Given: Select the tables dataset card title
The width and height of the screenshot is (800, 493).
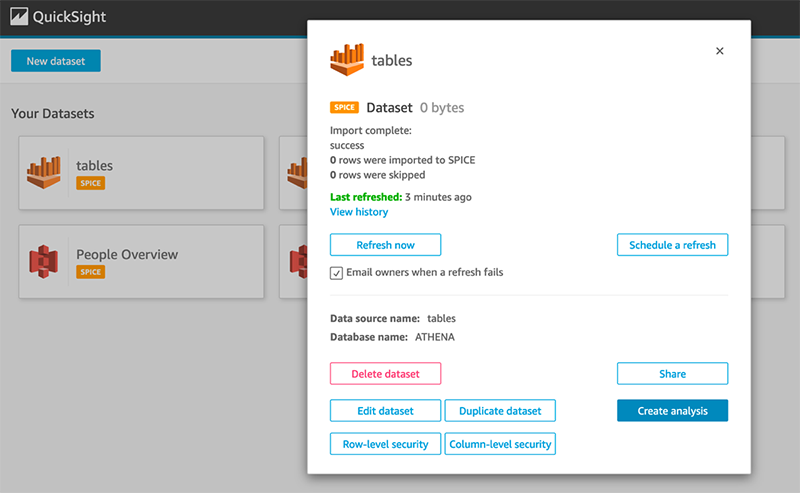Looking at the screenshot, I should pyautogui.click(x=94, y=165).
